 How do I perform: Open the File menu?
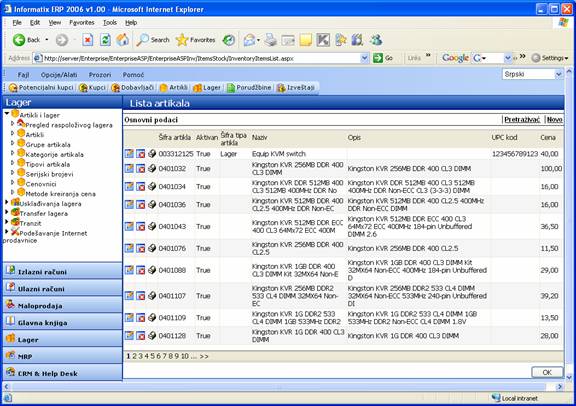tap(17, 23)
